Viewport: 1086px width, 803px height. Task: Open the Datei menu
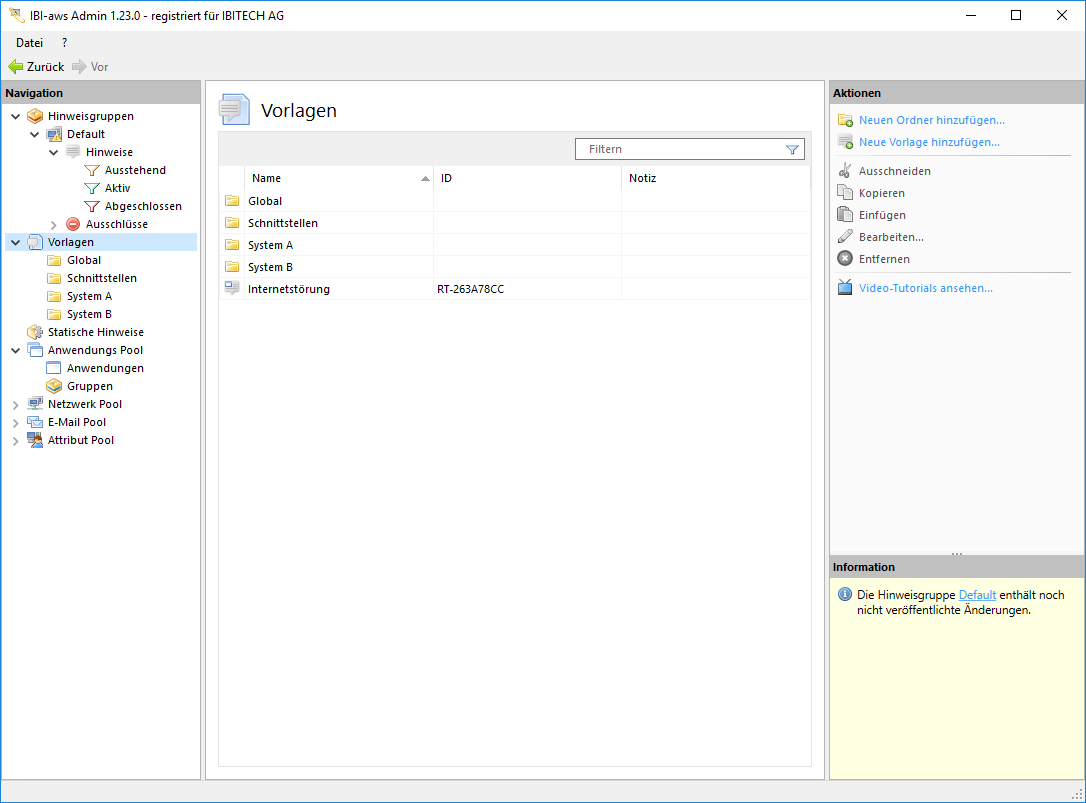pyautogui.click(x=29, y=43)
